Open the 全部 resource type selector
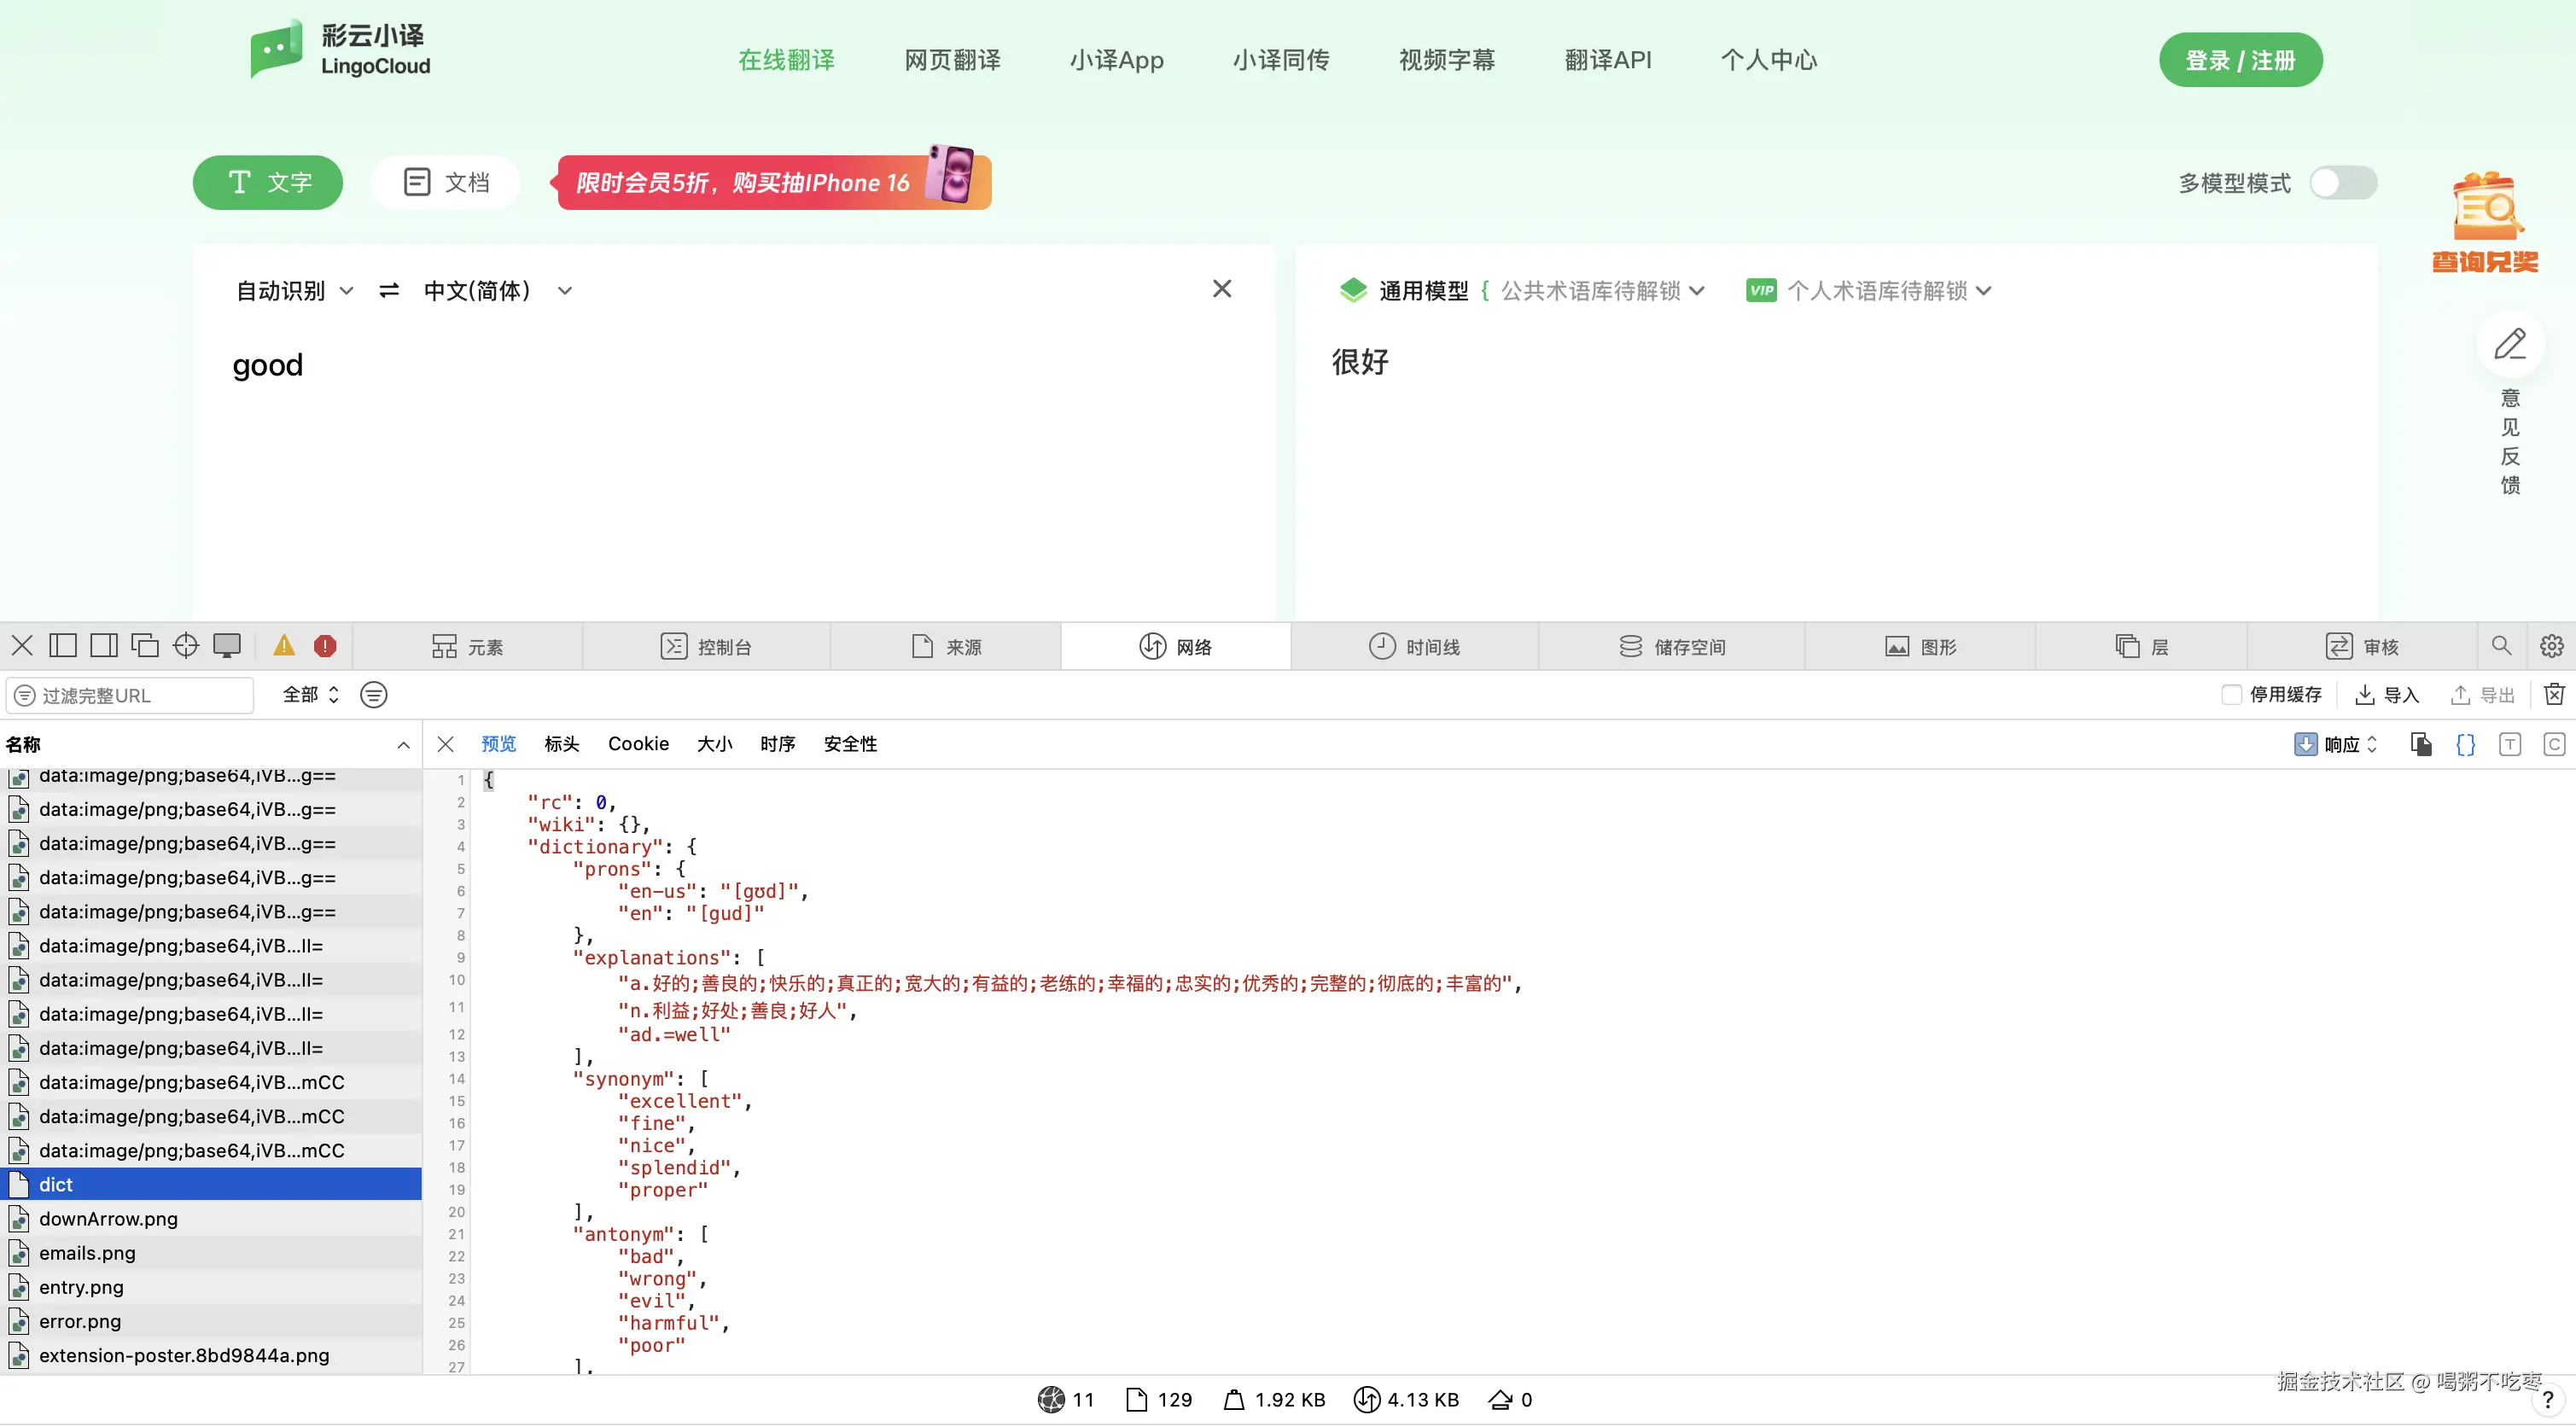The height and width of the screenshot is (1427, 2576). point(310,695)
